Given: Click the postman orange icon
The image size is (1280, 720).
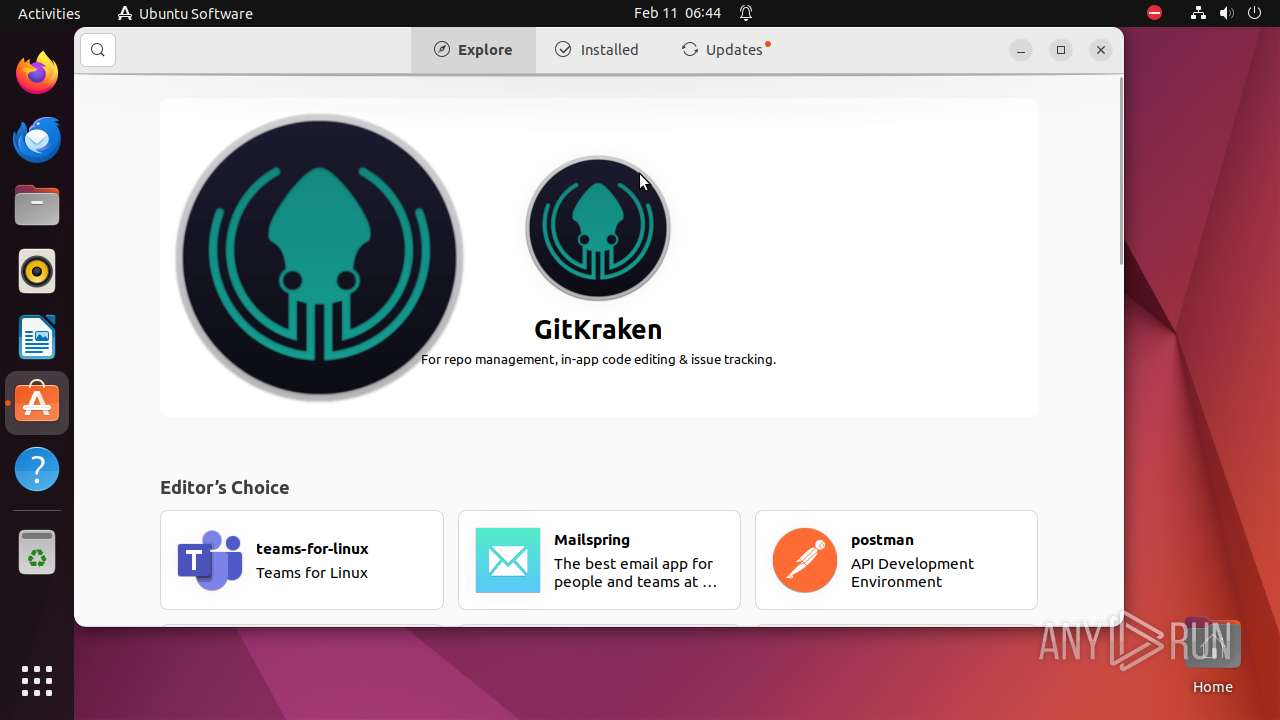Looking at the screenshot, I should pyautogui.click(x=805, y=560).
